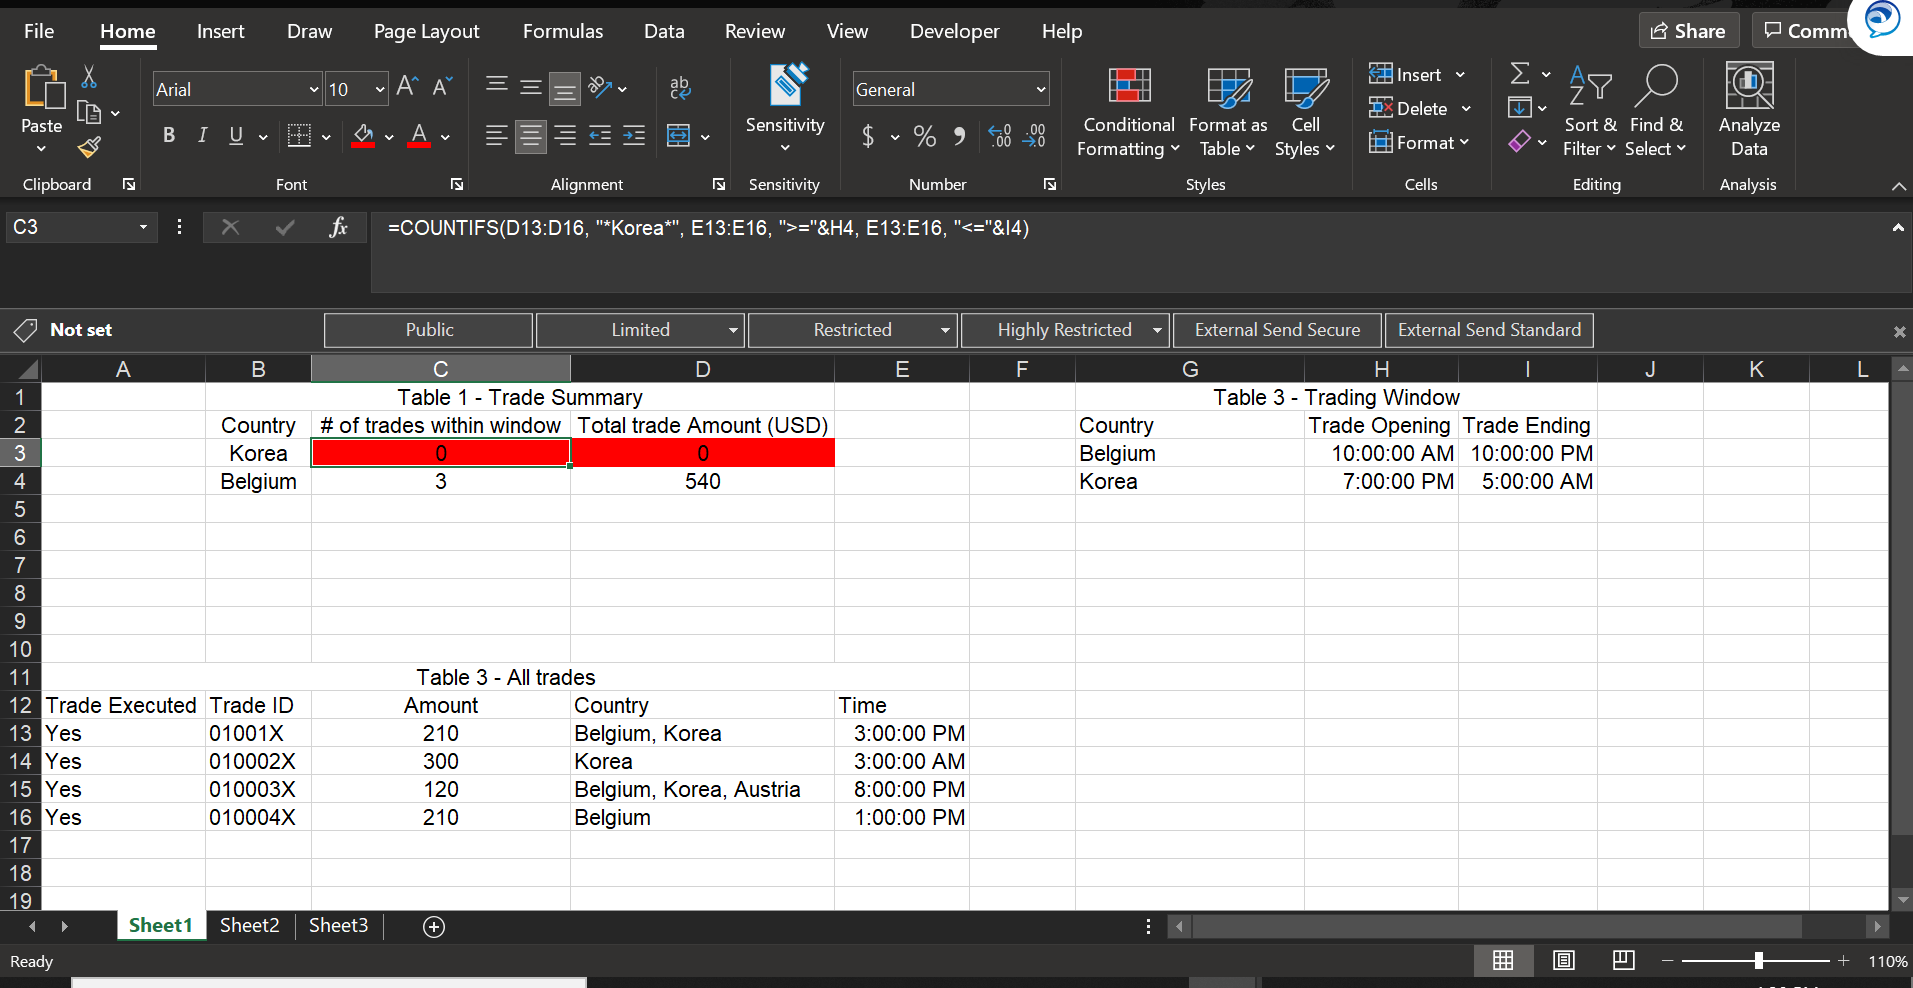
Task: Open the Formulas ribbon tab
Action: (x=563, y=31)
